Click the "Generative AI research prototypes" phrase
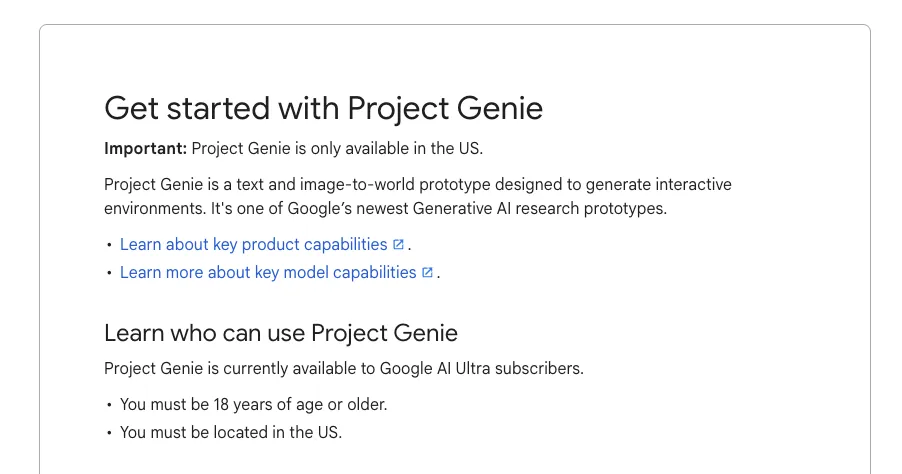Image resolution: width=902 pixels, height=474 pixels. [539, 209]
